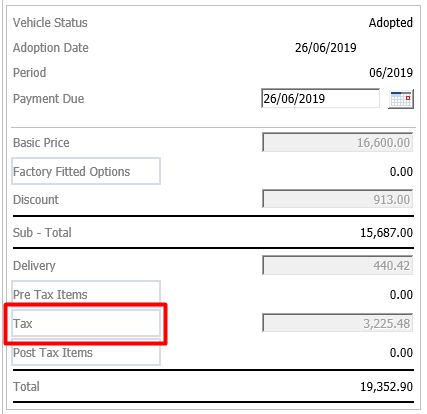Viewport: 427px width, 414px height.
Task: Open Pre Tax Items
Action: 86,294
